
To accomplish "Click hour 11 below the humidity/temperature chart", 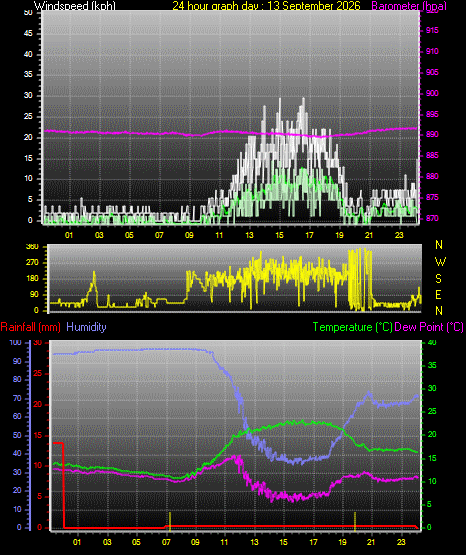I will tap(224, 542).
